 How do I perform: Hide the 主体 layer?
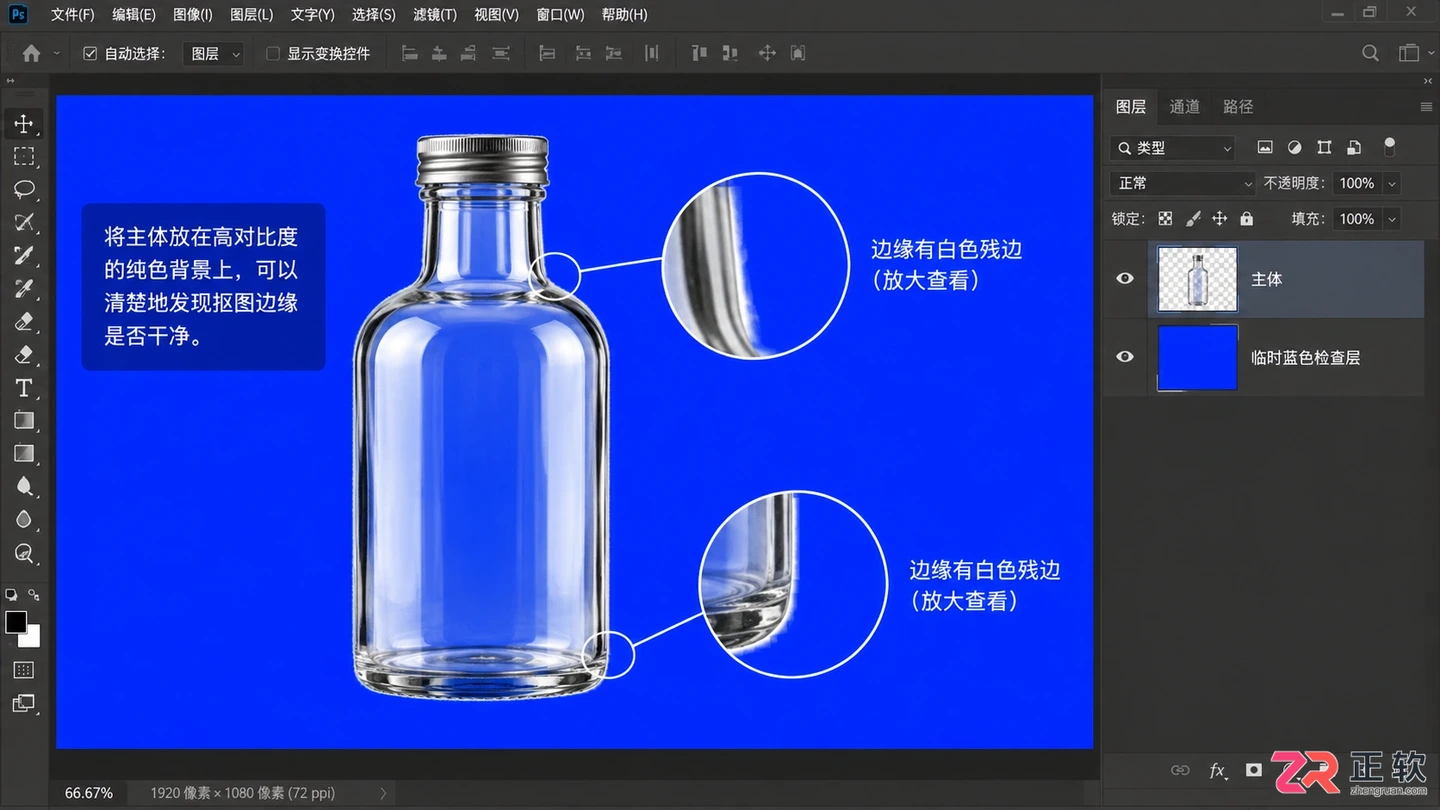click(1125, 279)
